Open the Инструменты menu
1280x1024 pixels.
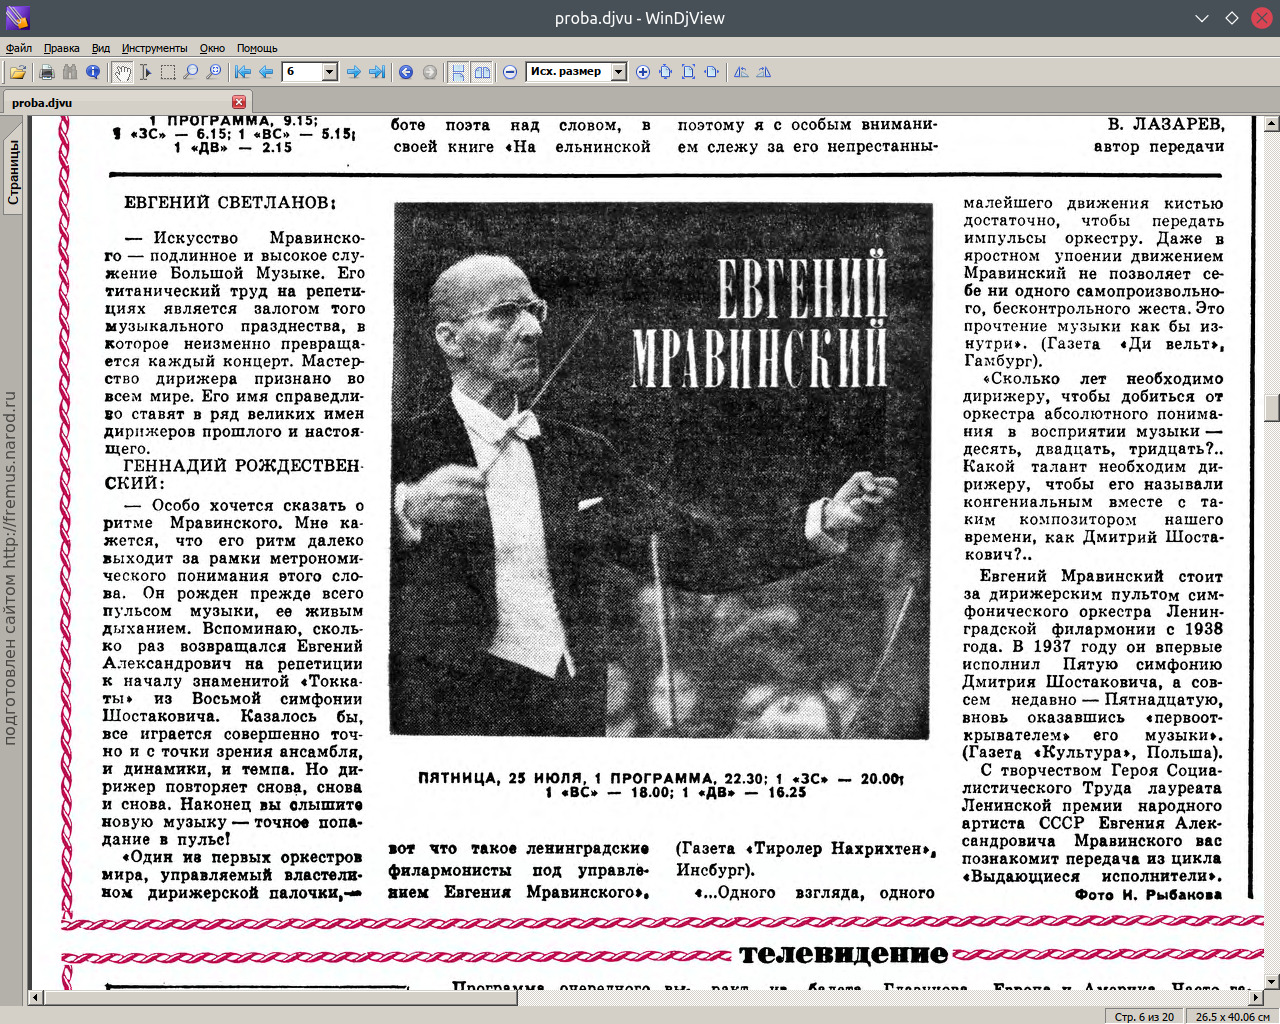point(154,48)
